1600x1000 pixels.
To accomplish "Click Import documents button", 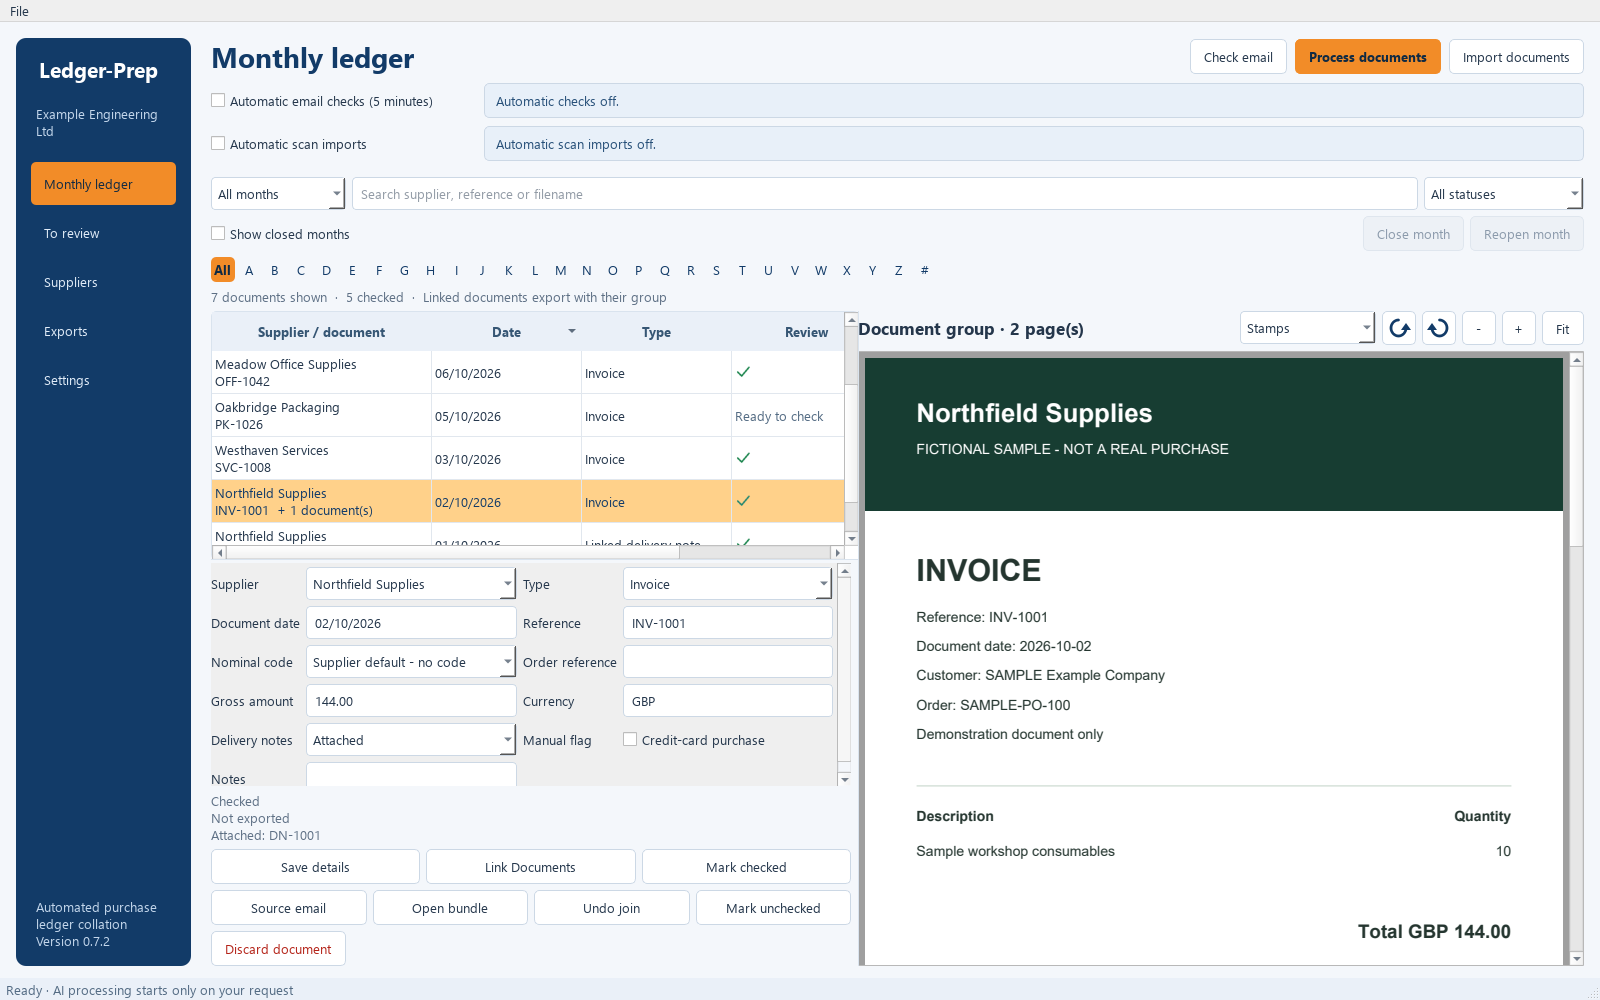I will pyautogui.click(x=1516, y=57).
